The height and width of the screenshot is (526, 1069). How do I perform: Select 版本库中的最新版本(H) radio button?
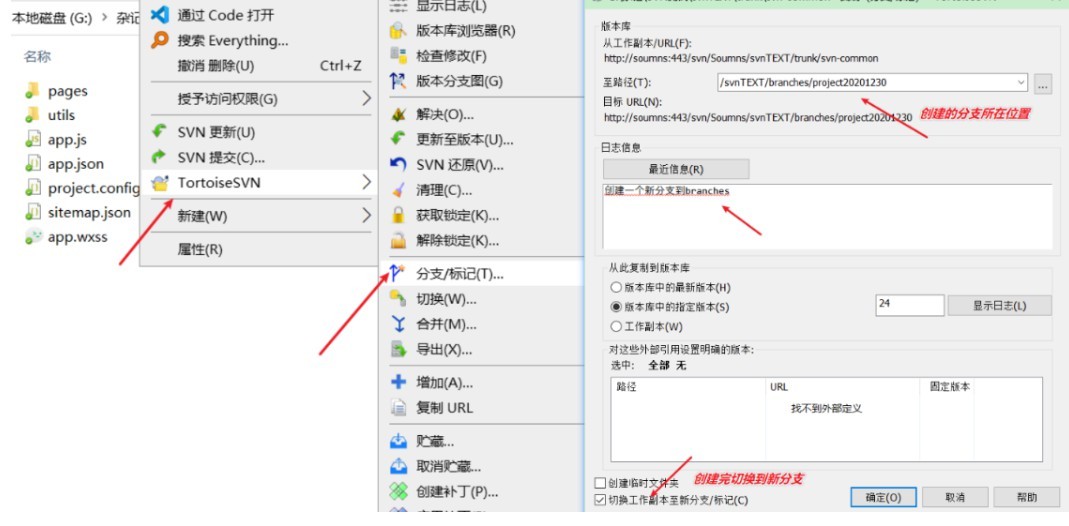(616, 288)
